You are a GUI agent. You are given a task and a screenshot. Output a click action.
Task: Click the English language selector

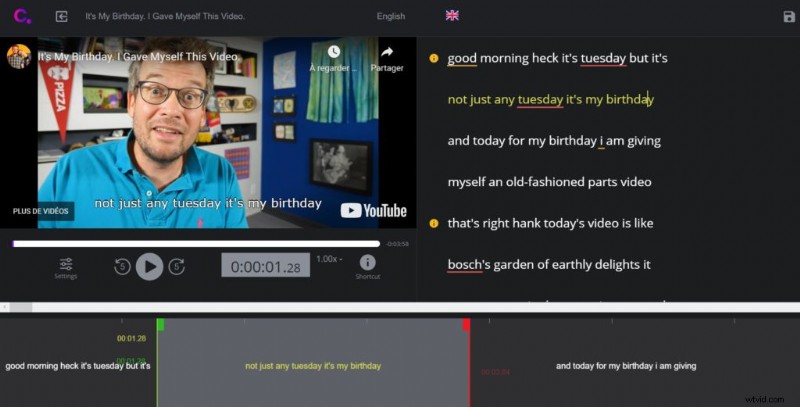391,16
